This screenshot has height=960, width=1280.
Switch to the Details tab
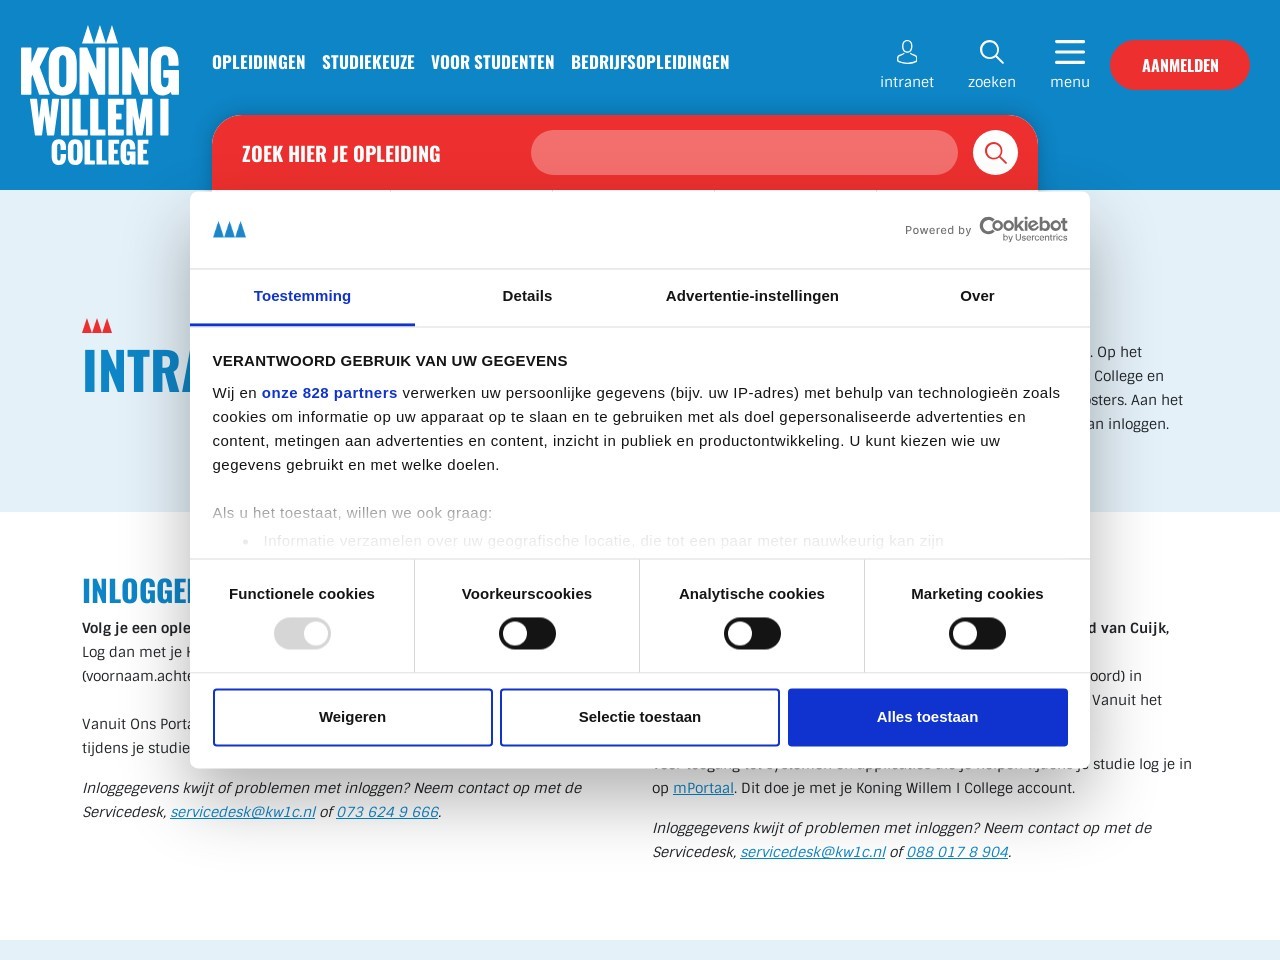point(527,296)
